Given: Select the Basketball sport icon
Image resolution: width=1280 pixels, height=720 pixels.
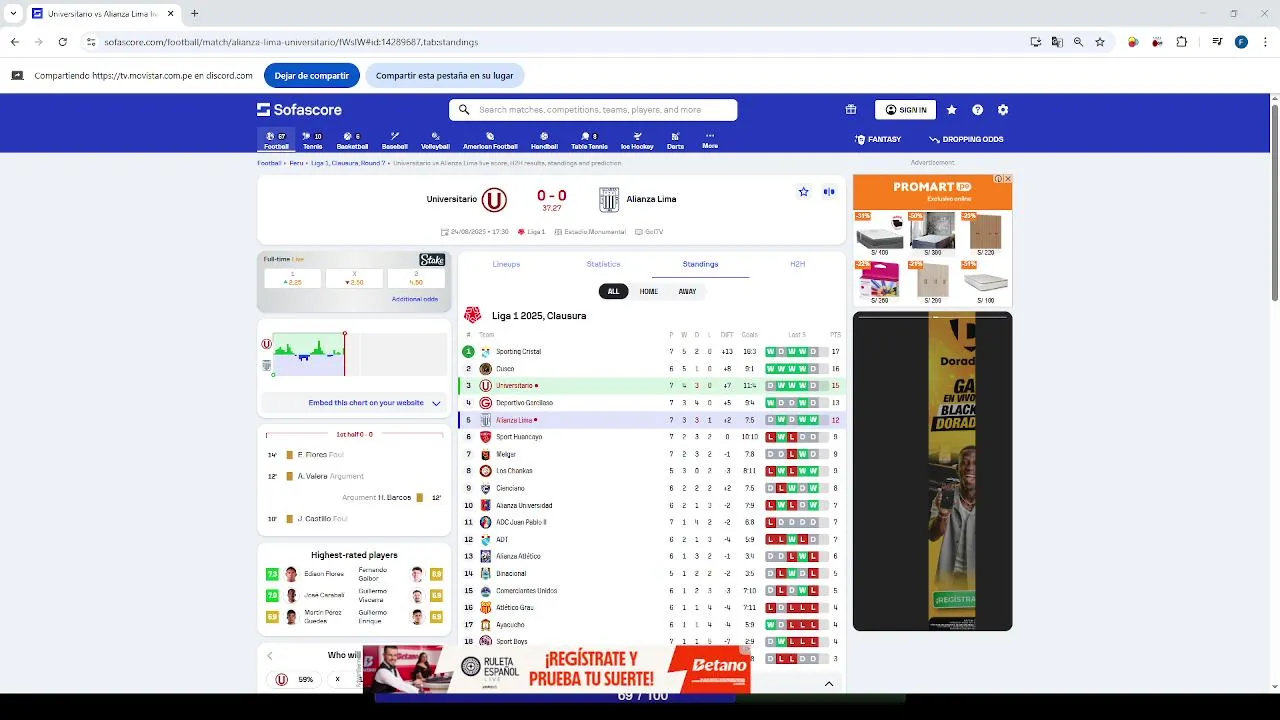Looking at the screenshot, I should [x=352, y=140].
